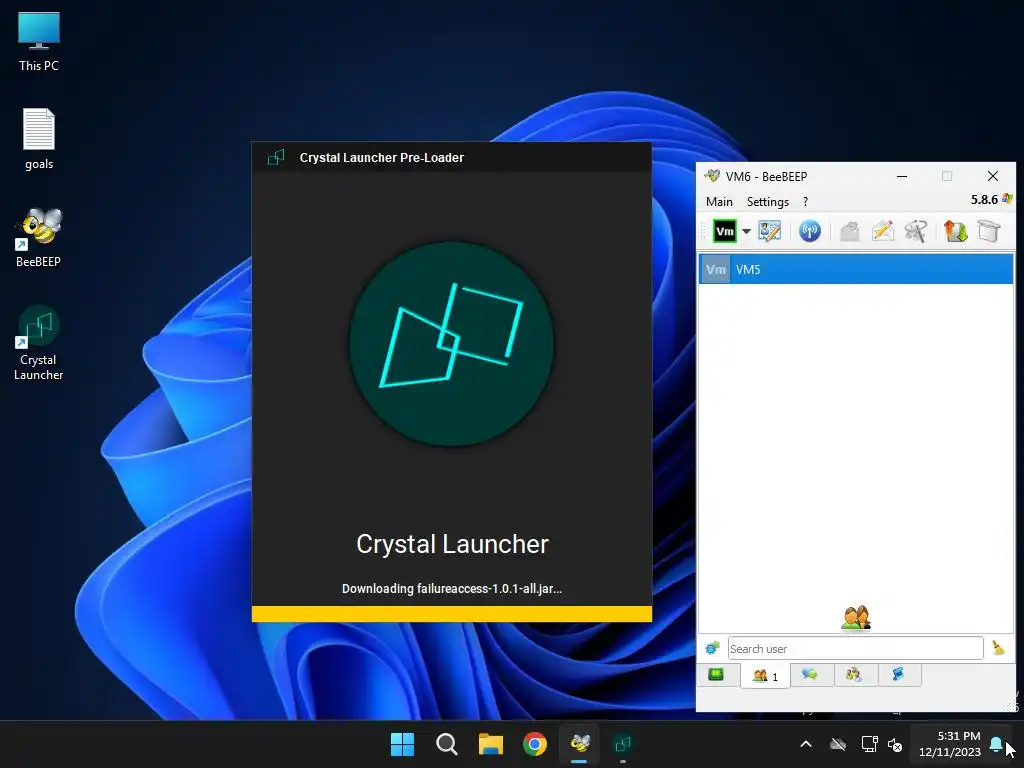Select This PC desktop icon
Screen dimensions: 1024x768
(39, 40)
